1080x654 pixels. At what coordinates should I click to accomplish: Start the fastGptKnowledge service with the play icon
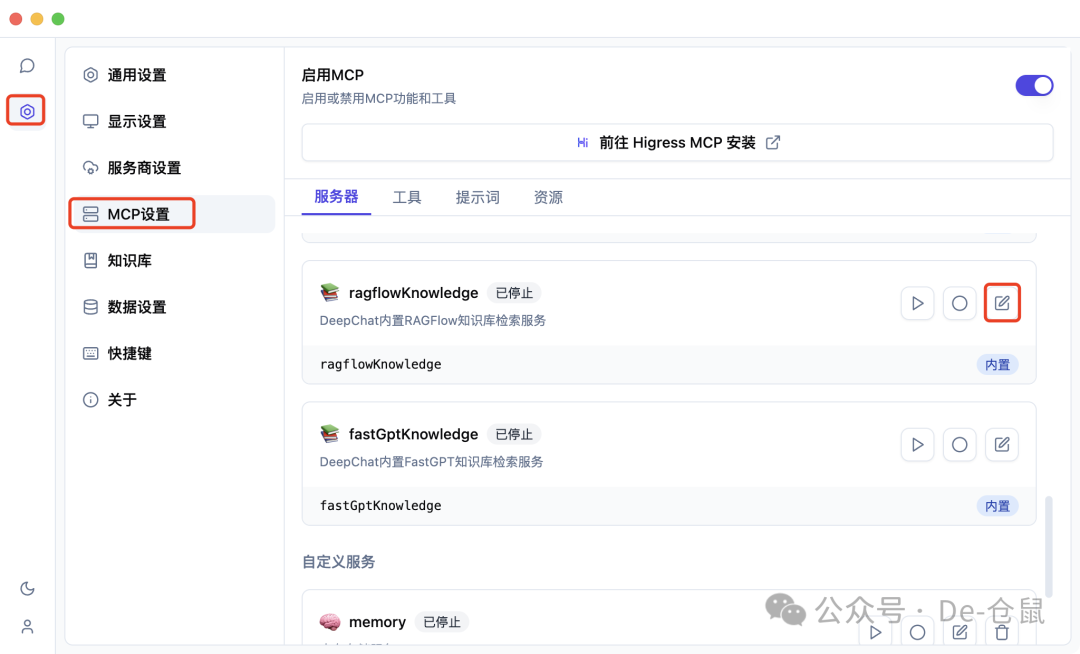tap(917, 444)
